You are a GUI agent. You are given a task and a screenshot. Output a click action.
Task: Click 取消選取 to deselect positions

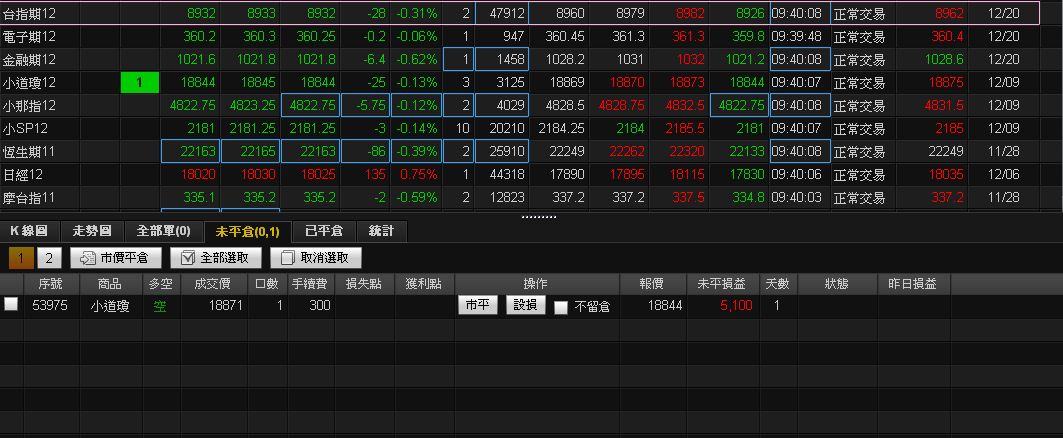tap(316, 258)
